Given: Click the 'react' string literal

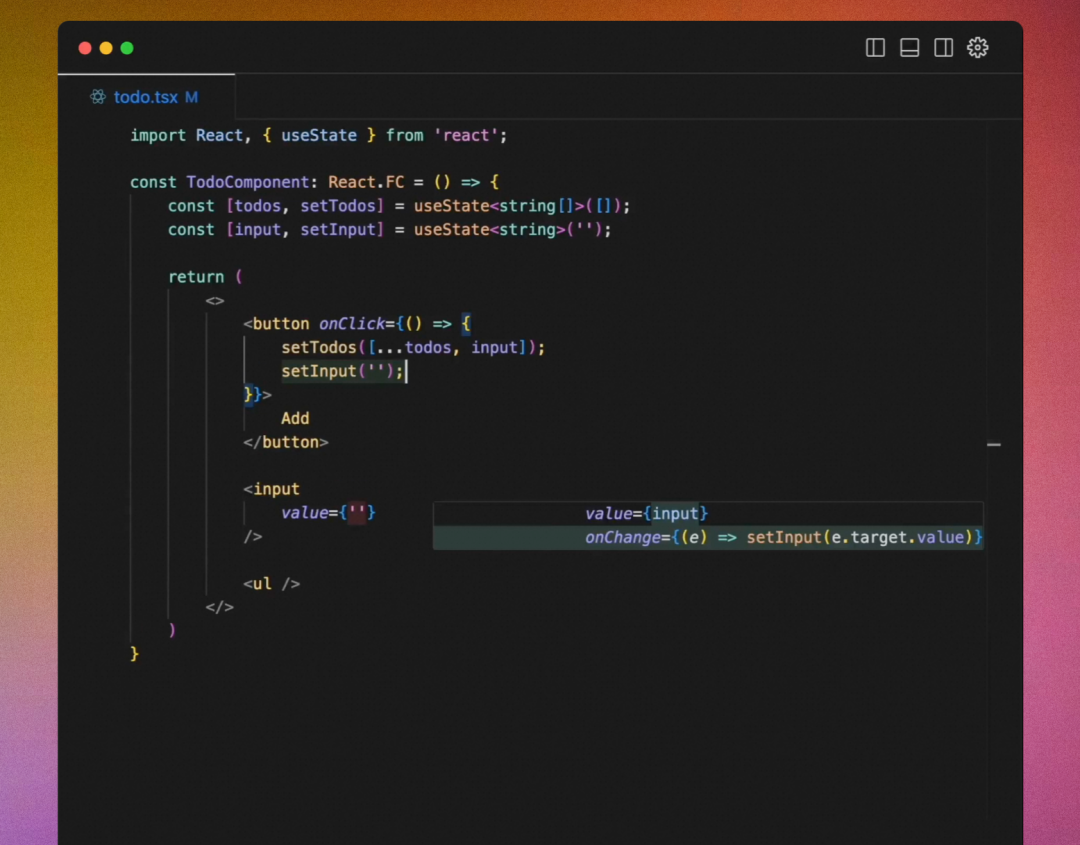Looking at the screenshot, I should click(x=466, y=136).
